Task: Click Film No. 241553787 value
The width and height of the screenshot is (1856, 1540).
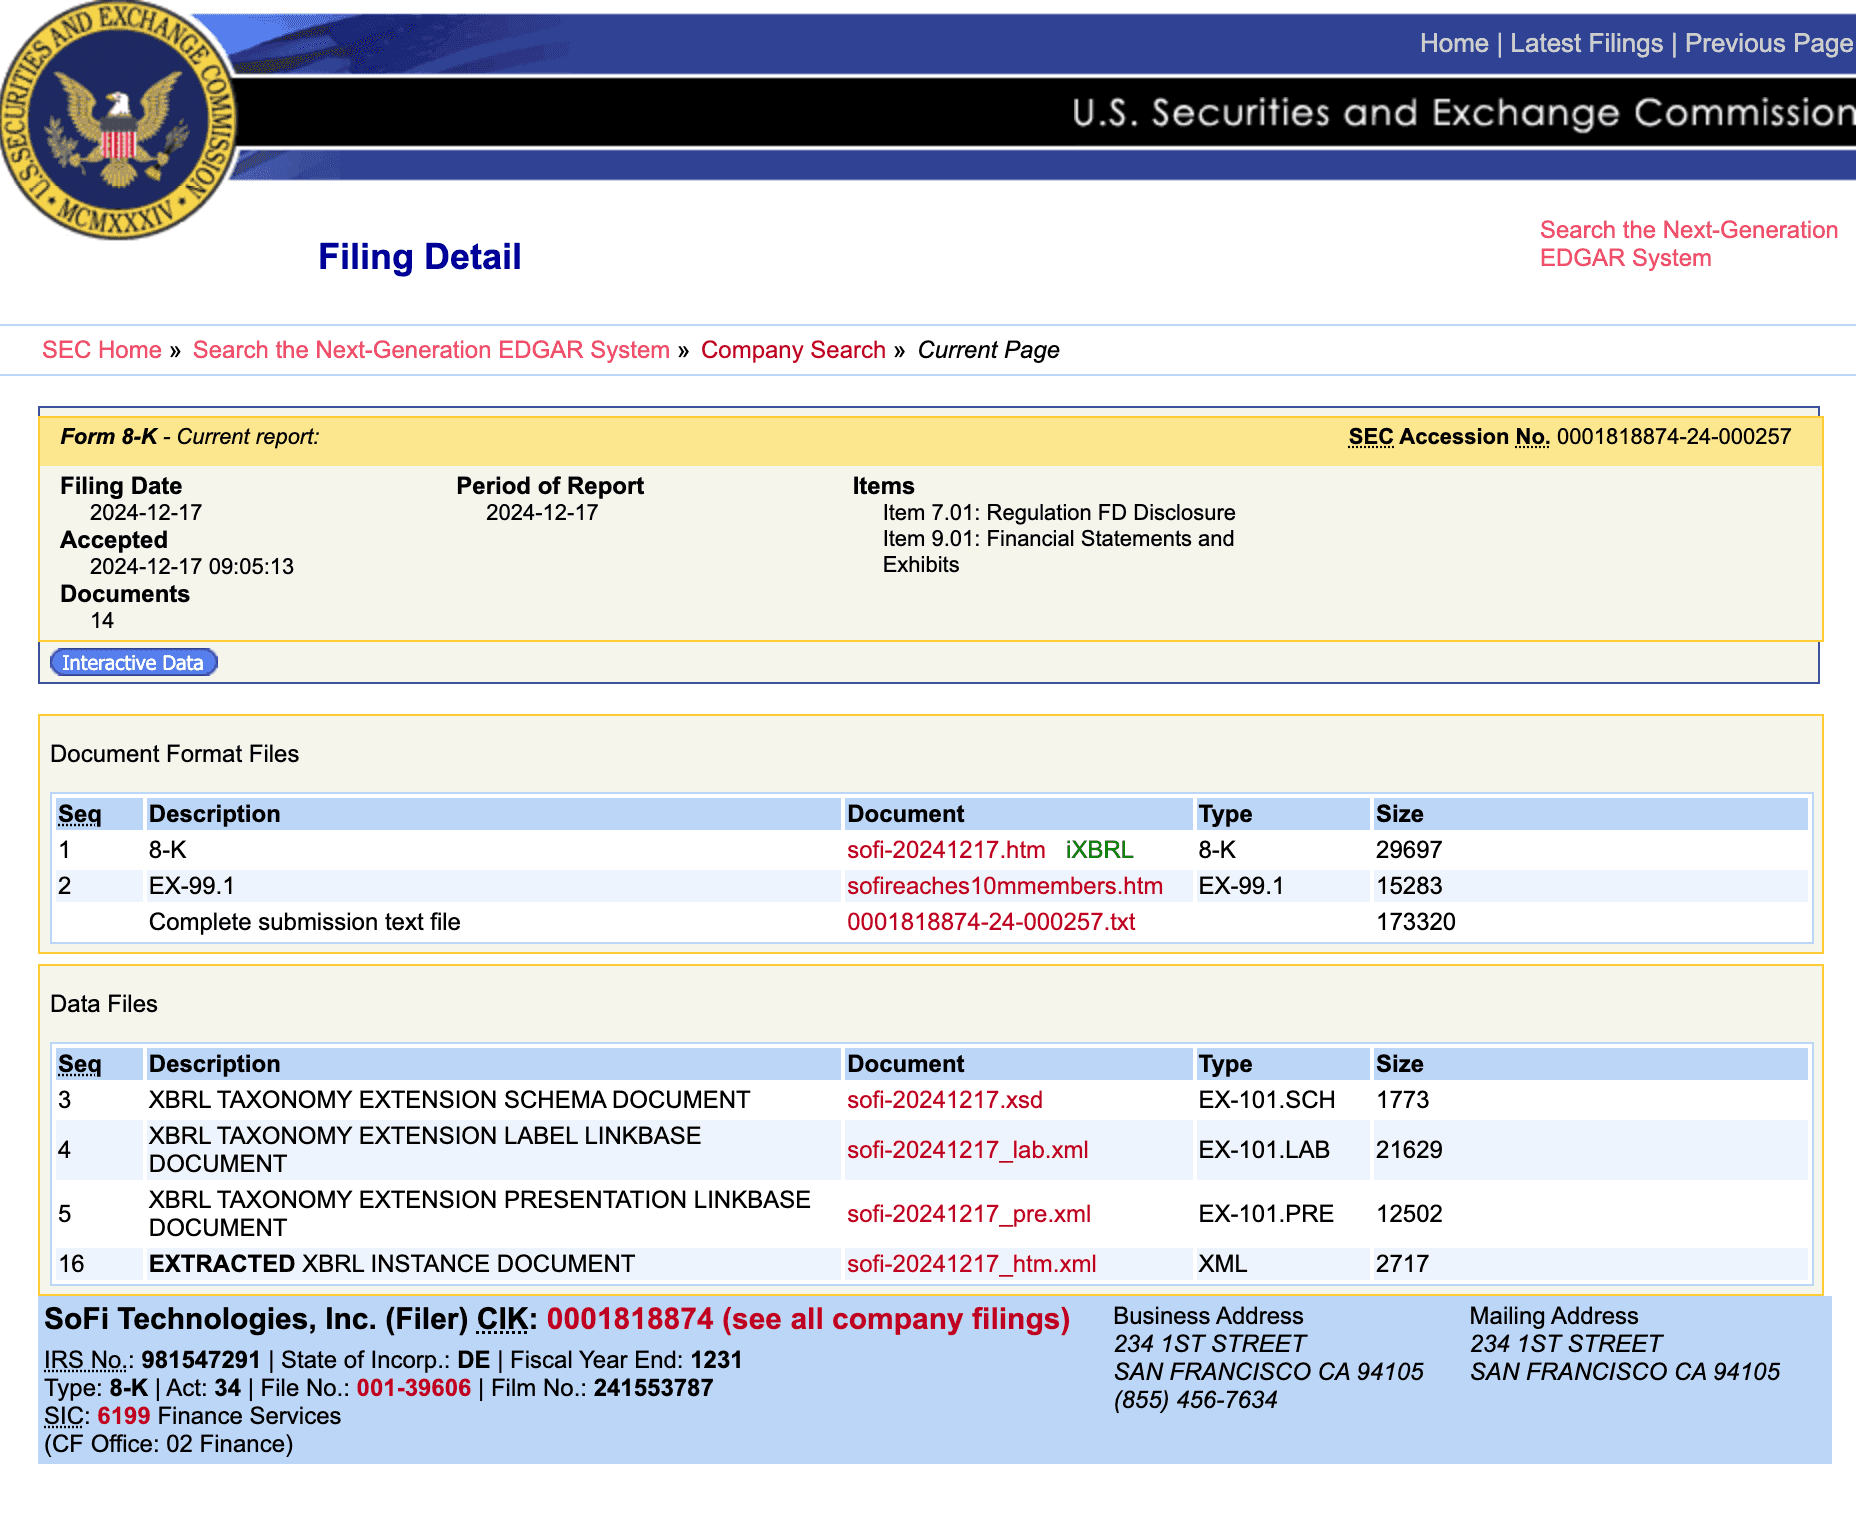Action: 653,1388
